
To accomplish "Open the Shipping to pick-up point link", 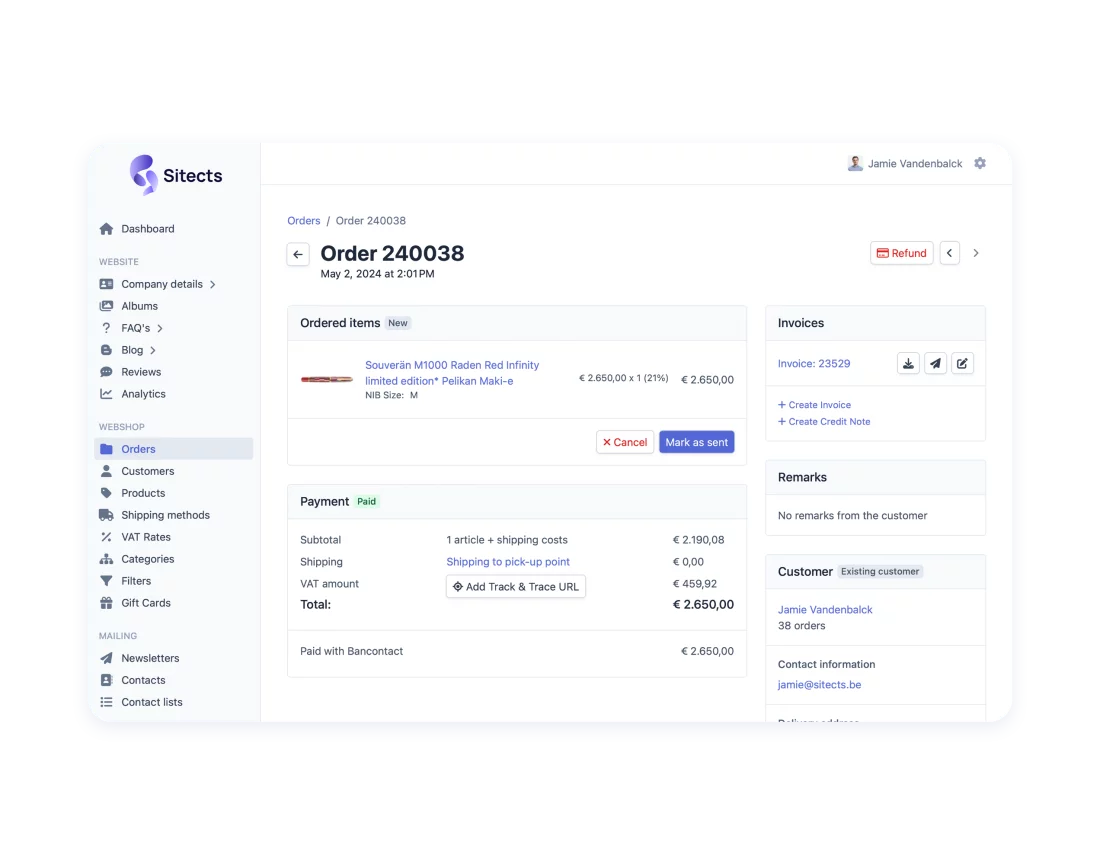I will coord(508,561).
